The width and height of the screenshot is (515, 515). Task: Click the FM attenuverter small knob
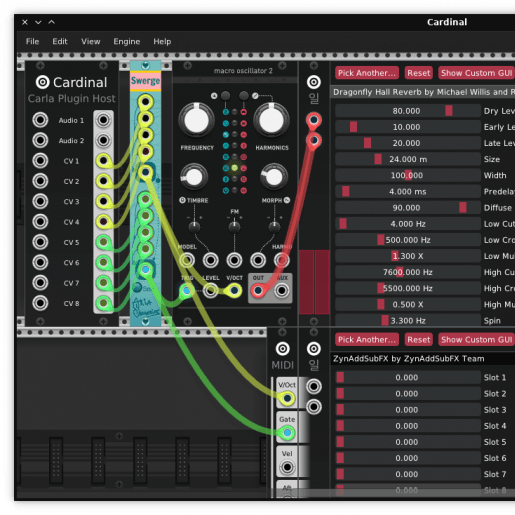pyautogui.click(x=234, y=227)
